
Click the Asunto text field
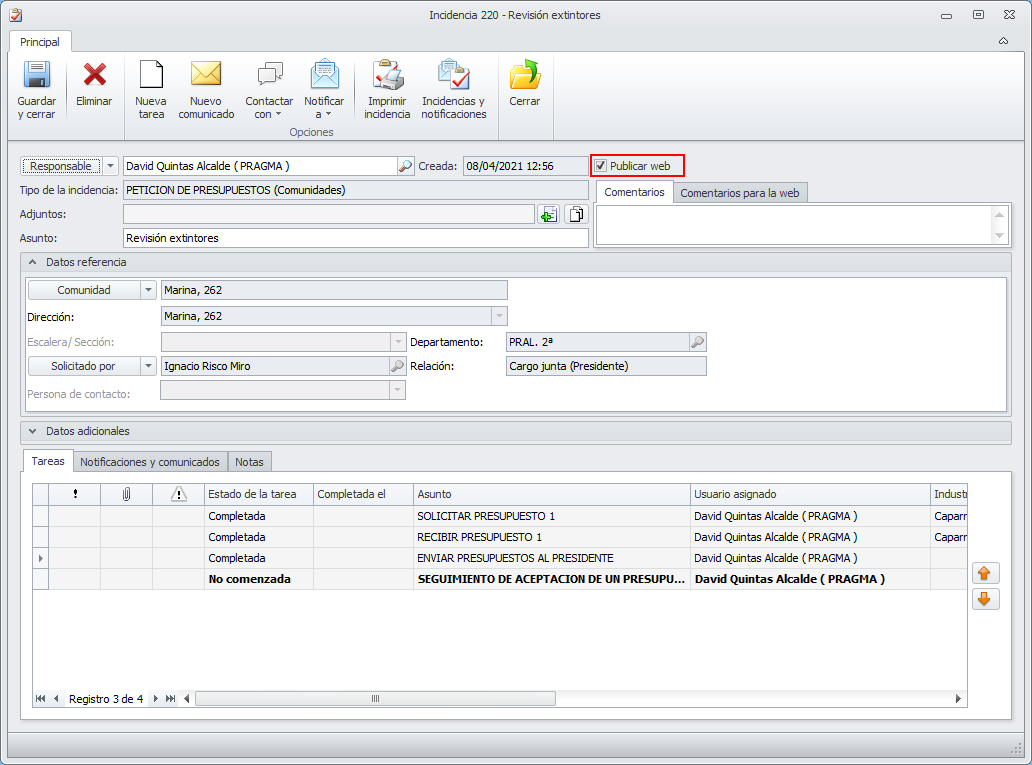point(355,238)
